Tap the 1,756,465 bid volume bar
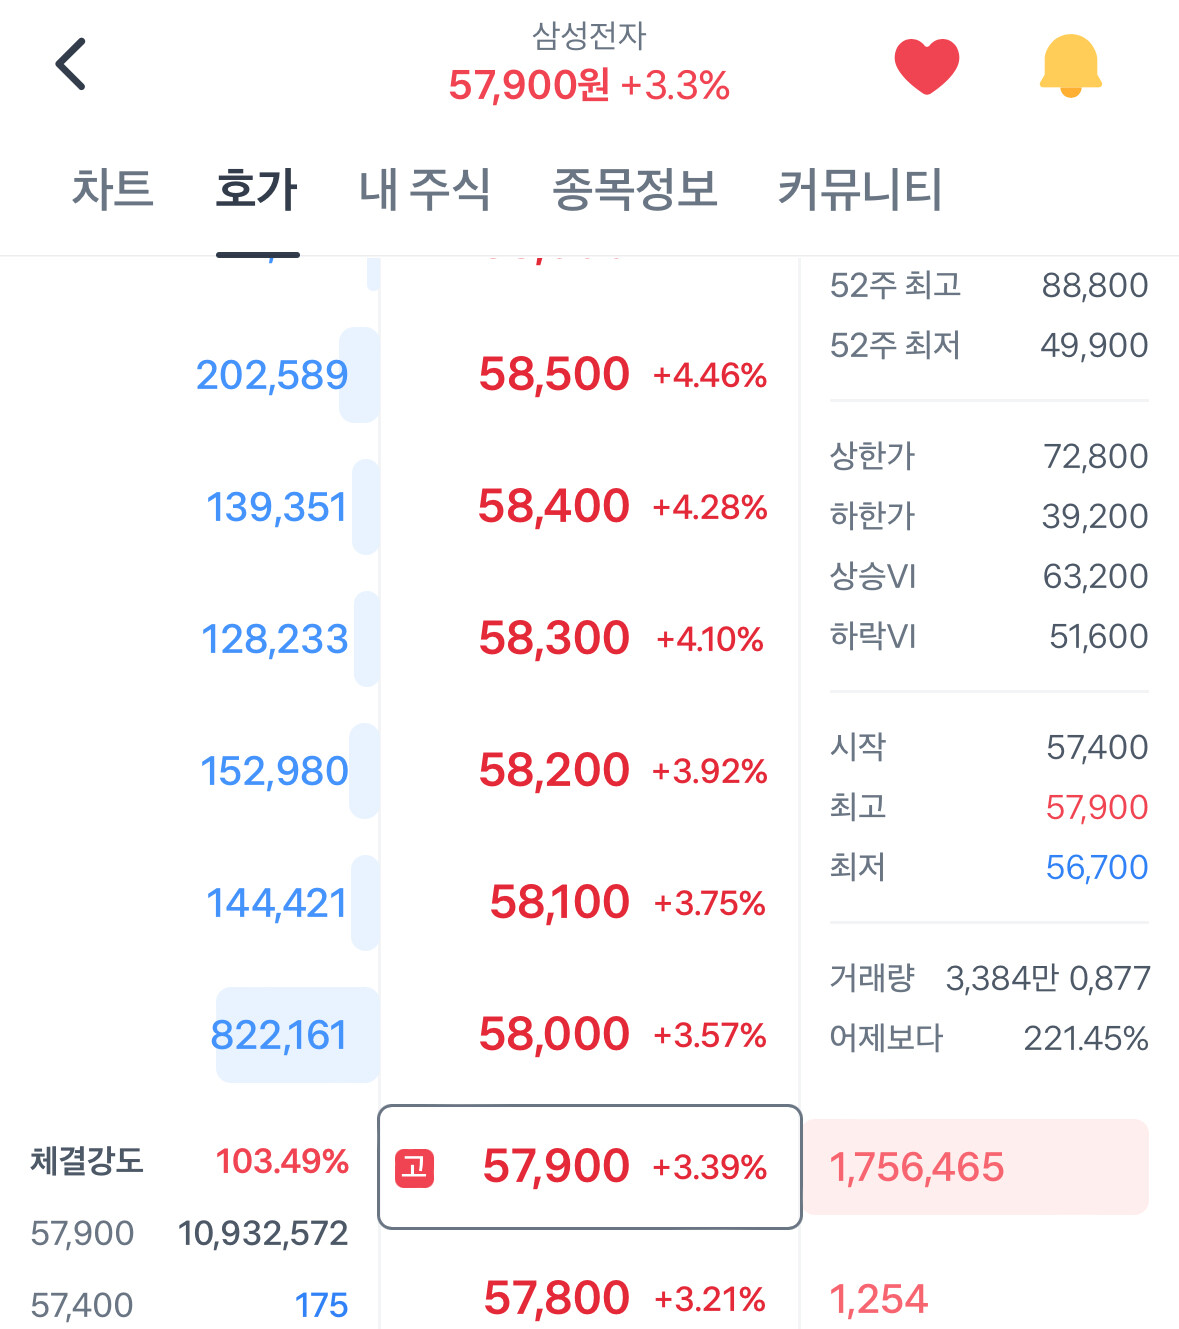The image size is (1179, 1329). (x=977, y=1167)
